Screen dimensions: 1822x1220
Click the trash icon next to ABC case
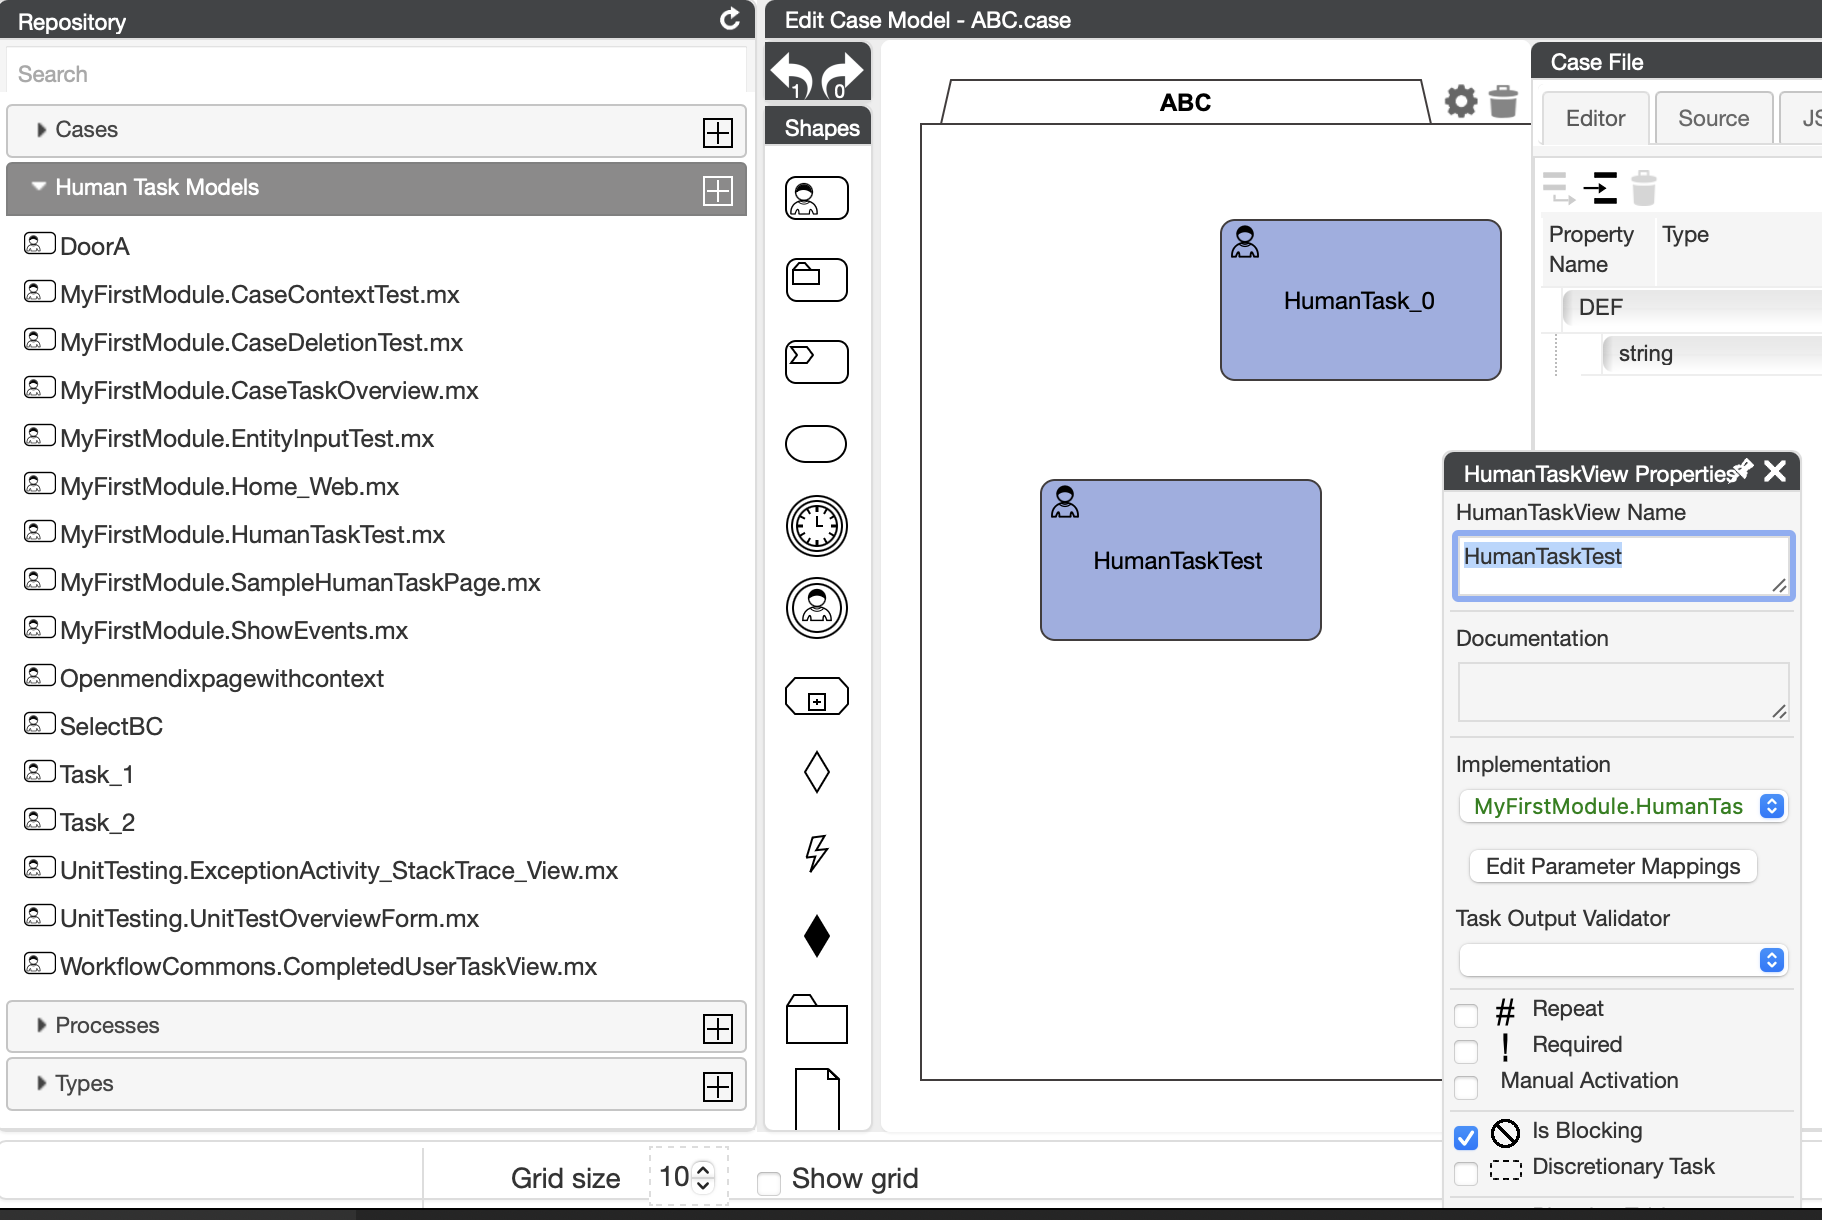point(1503,101)
